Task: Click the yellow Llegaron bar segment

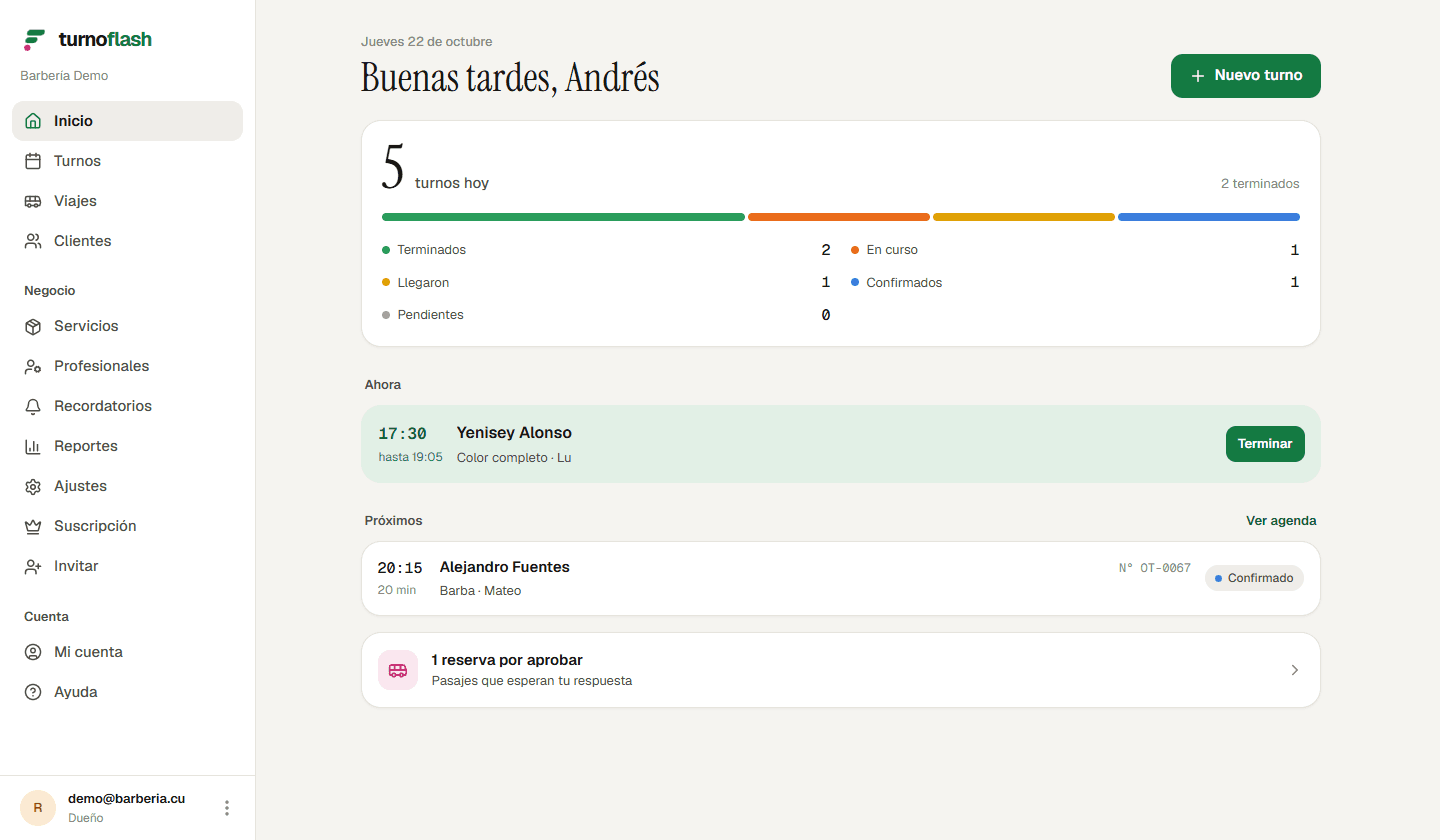Action: [x=1024, y=217]
